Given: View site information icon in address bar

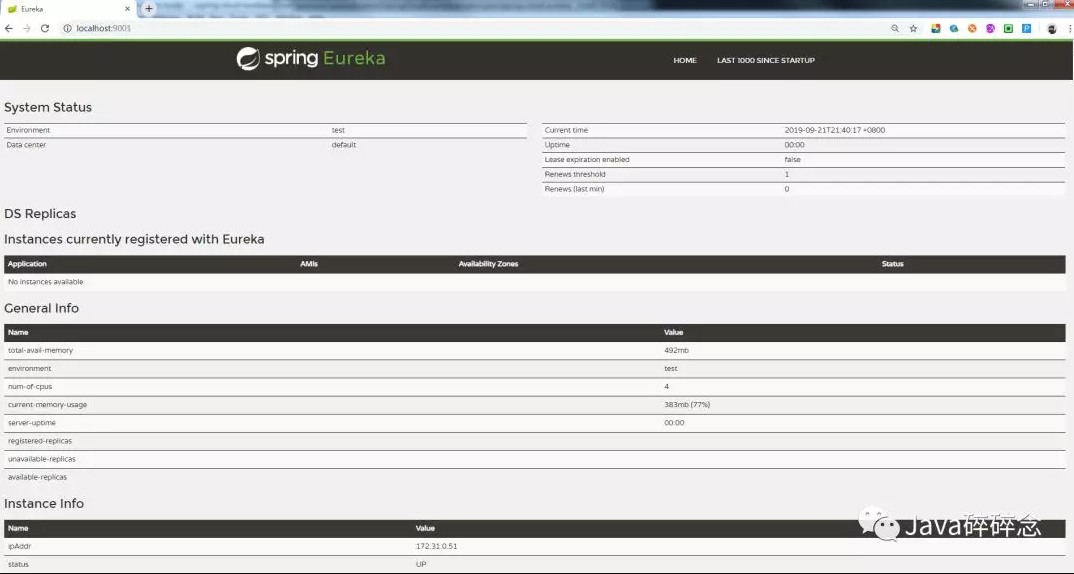Looking at the screenshot, I should [x=67, y=28].
